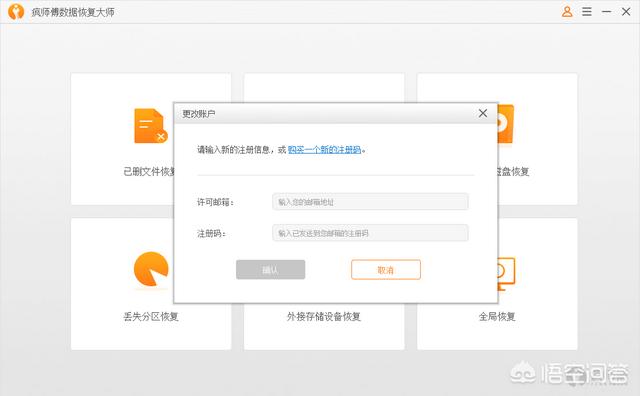Open the hamburger menu icon
The height and width of the screenshot is (396, 640).
[587, 11]
